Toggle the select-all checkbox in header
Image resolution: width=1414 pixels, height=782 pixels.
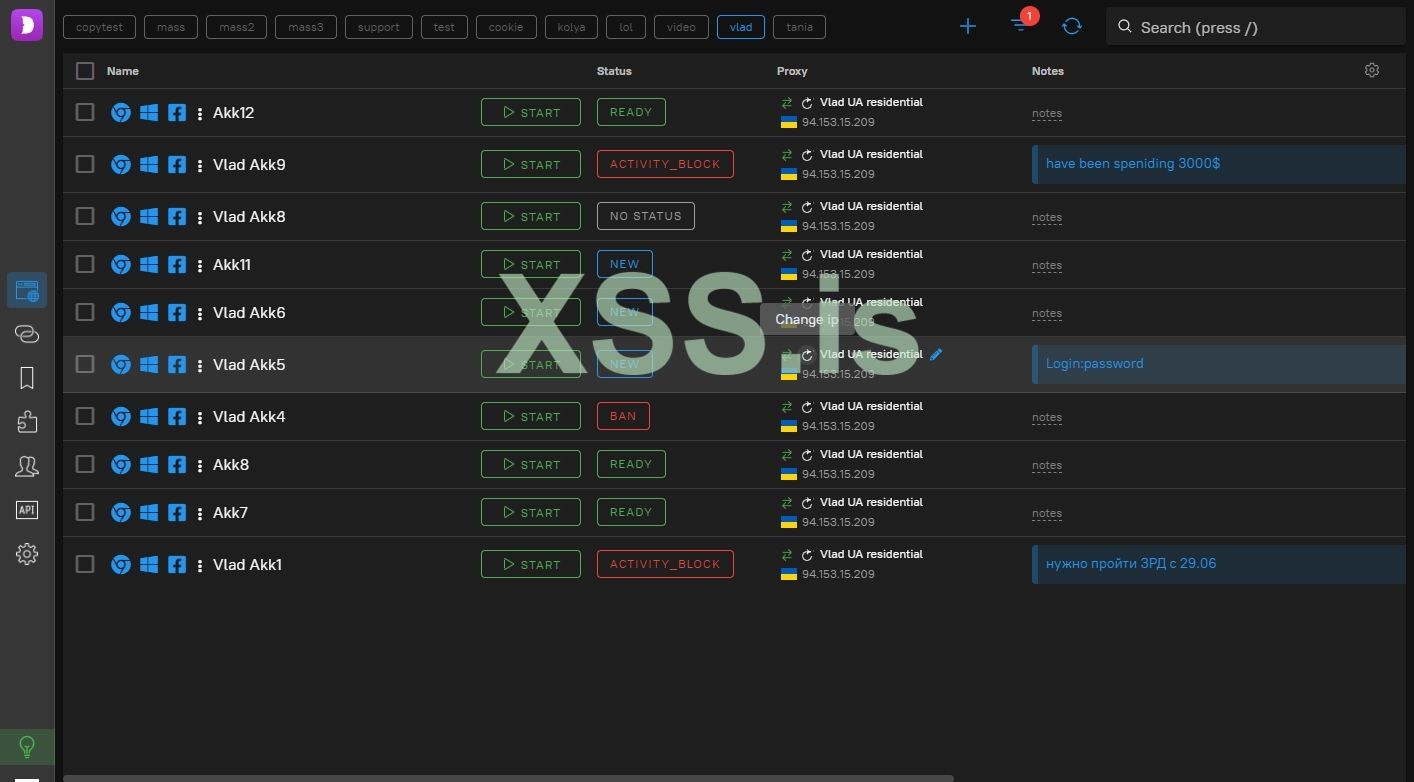[85, 71]
